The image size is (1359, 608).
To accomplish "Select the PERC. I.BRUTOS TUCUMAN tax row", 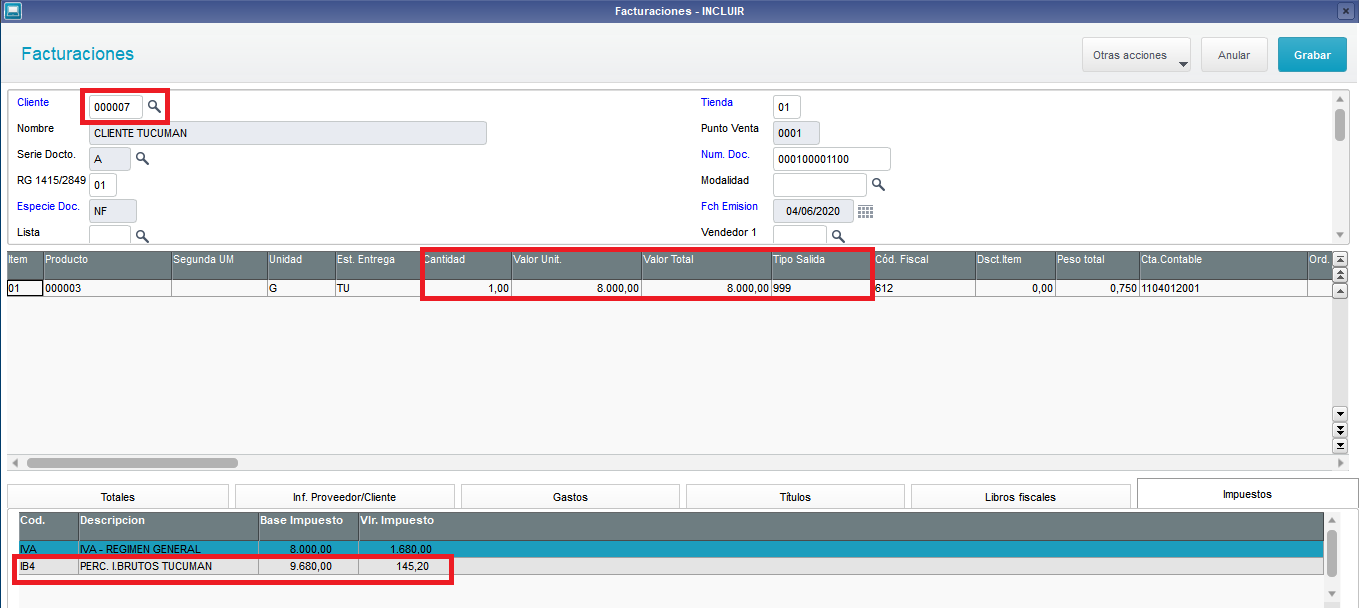I will [671, 566].
